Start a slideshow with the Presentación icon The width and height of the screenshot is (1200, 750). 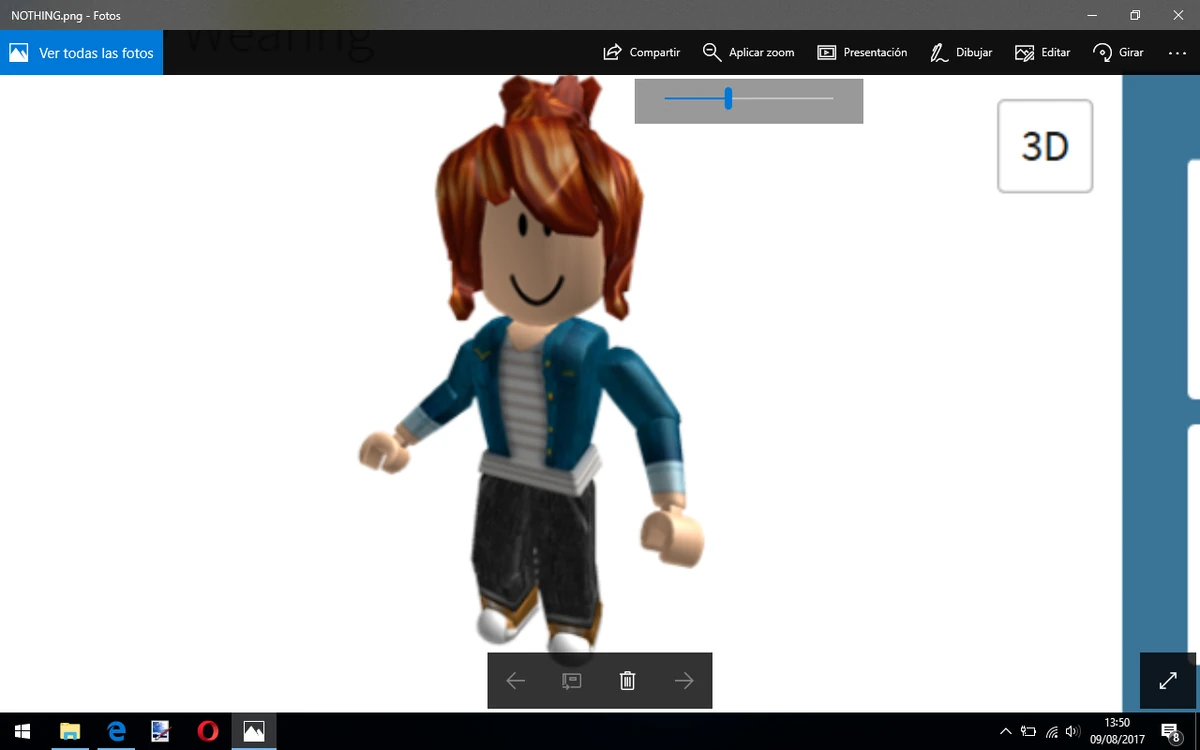(x=825, y=52)
